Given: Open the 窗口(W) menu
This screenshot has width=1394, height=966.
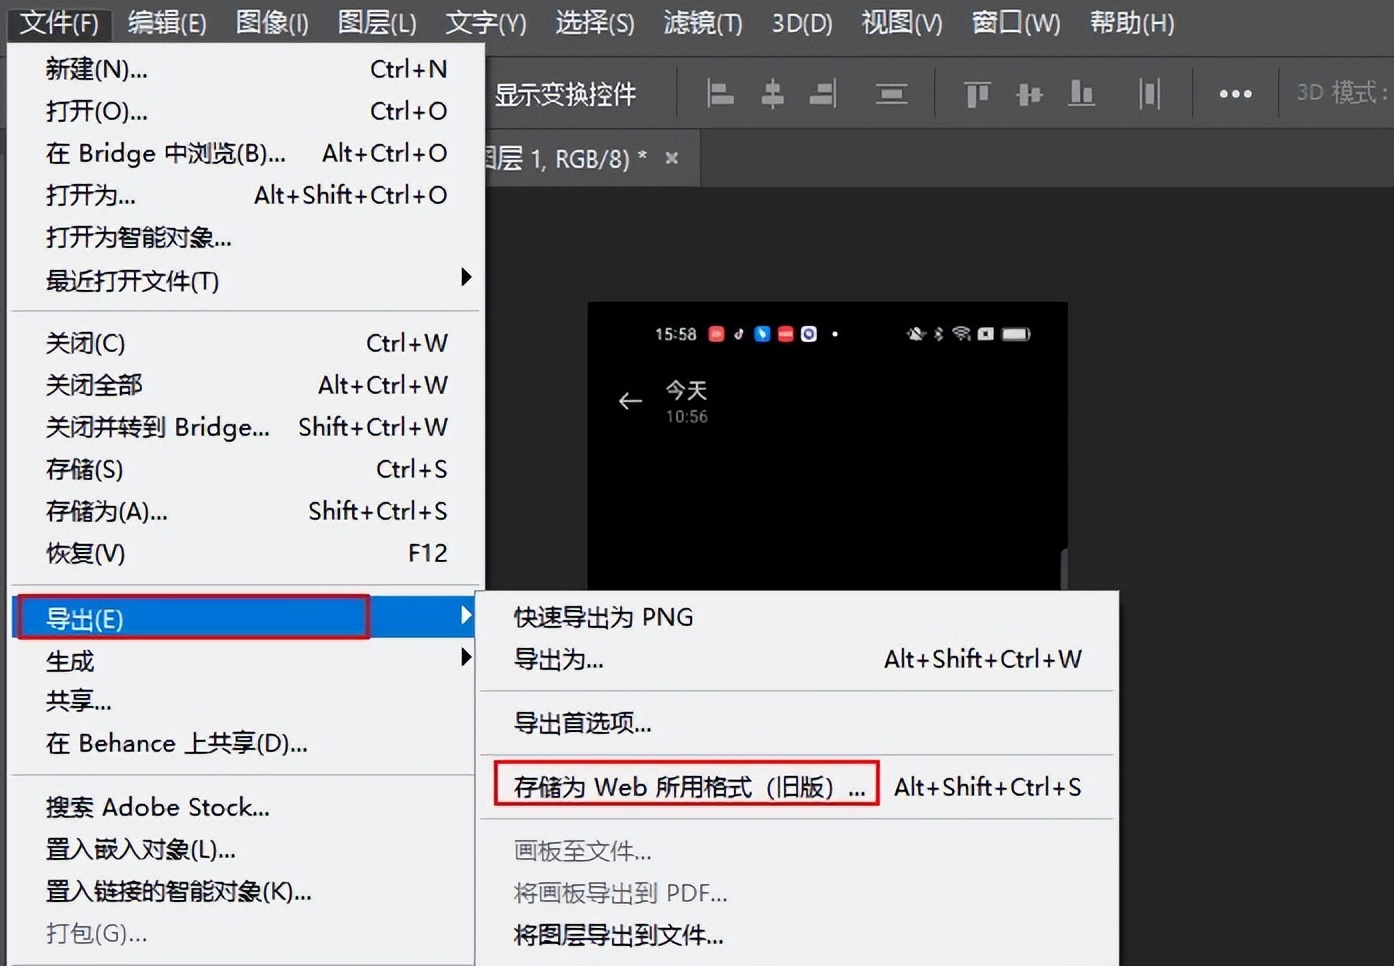Looking at the screenshot, I should click(x=1014, y=22).
